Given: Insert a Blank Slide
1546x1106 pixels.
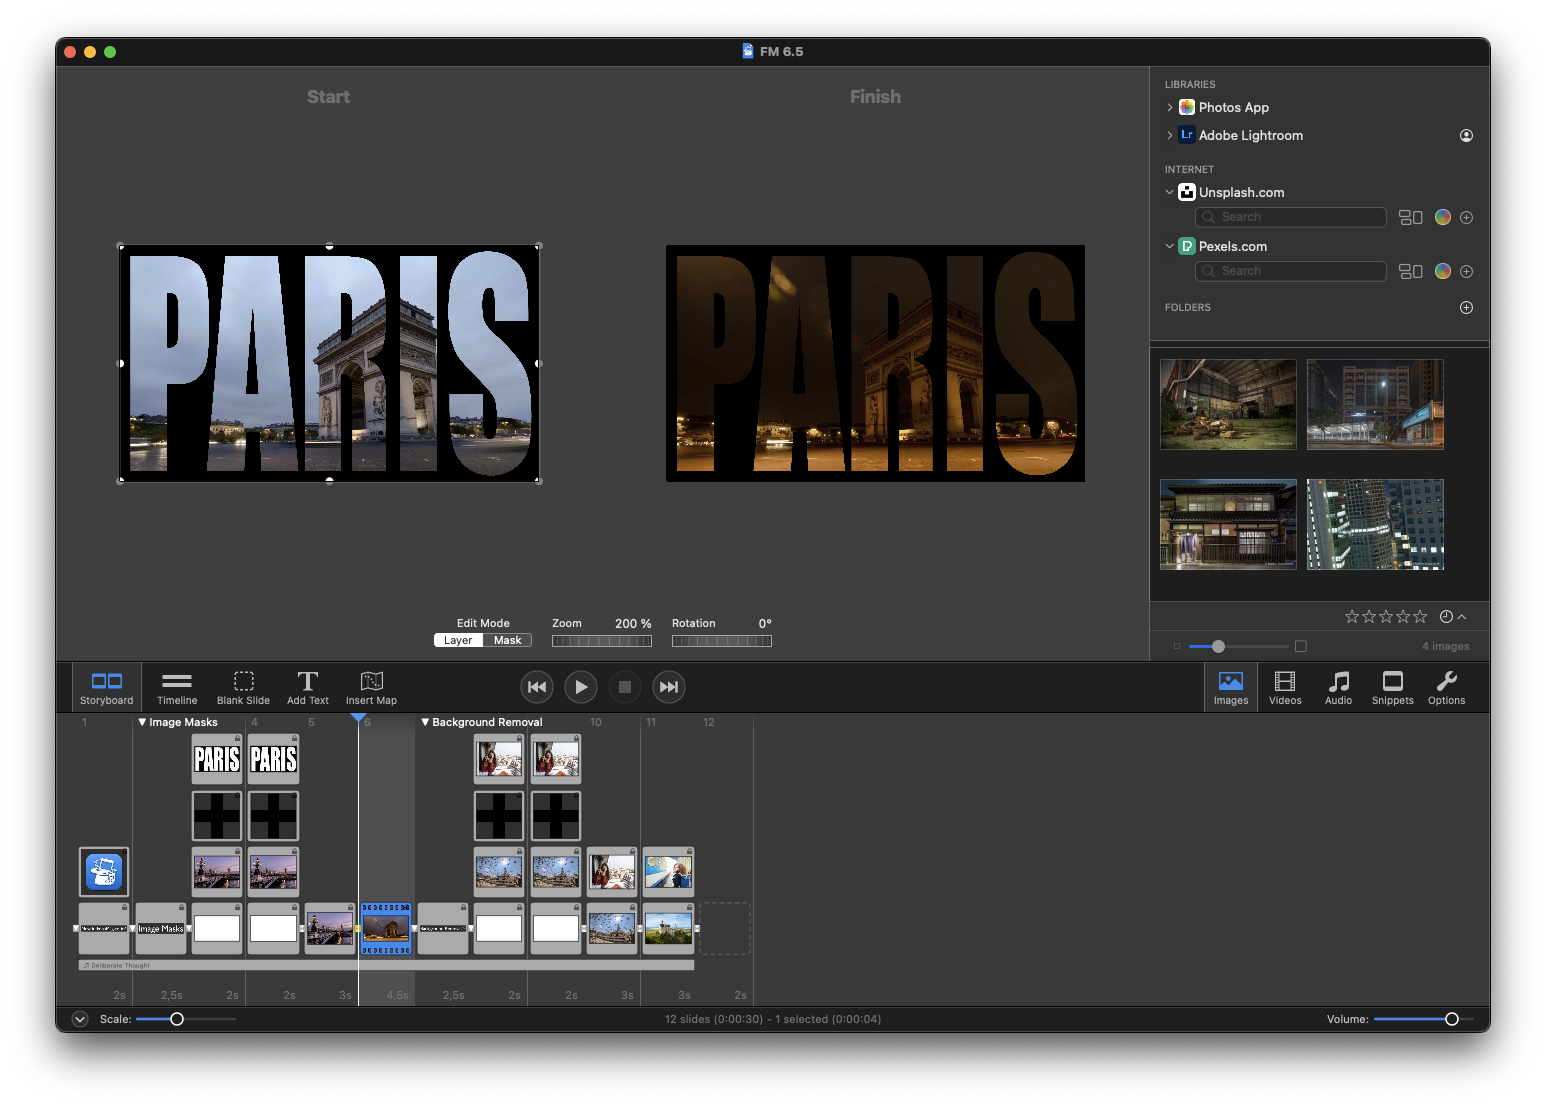Looking at the screenshot, I should tap(243, 687).
